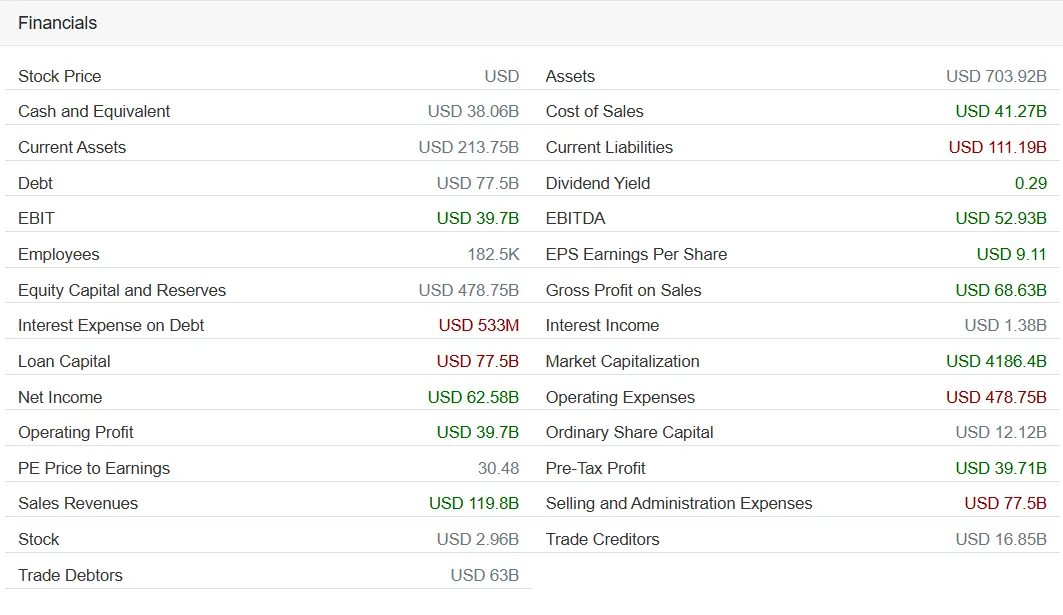This screenshot has height=615, width=1063.
Task: Open the Stock Price link
Action: (60, 76)
